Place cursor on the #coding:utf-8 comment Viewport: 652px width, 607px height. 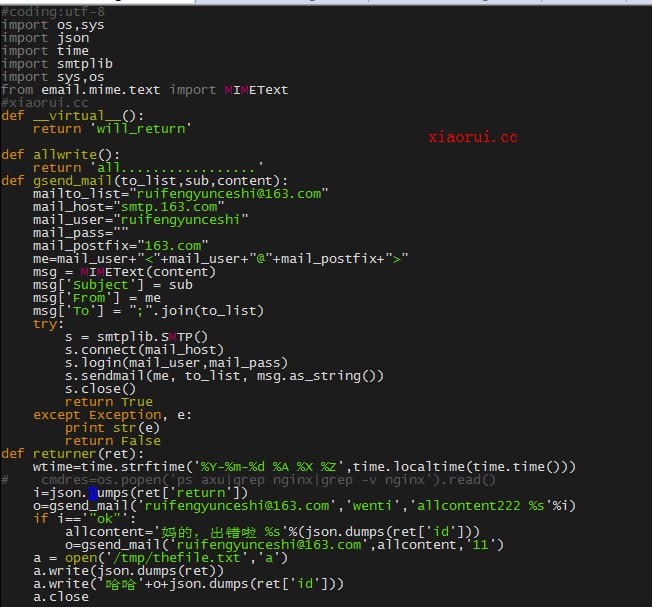click(x=52, y=11)
